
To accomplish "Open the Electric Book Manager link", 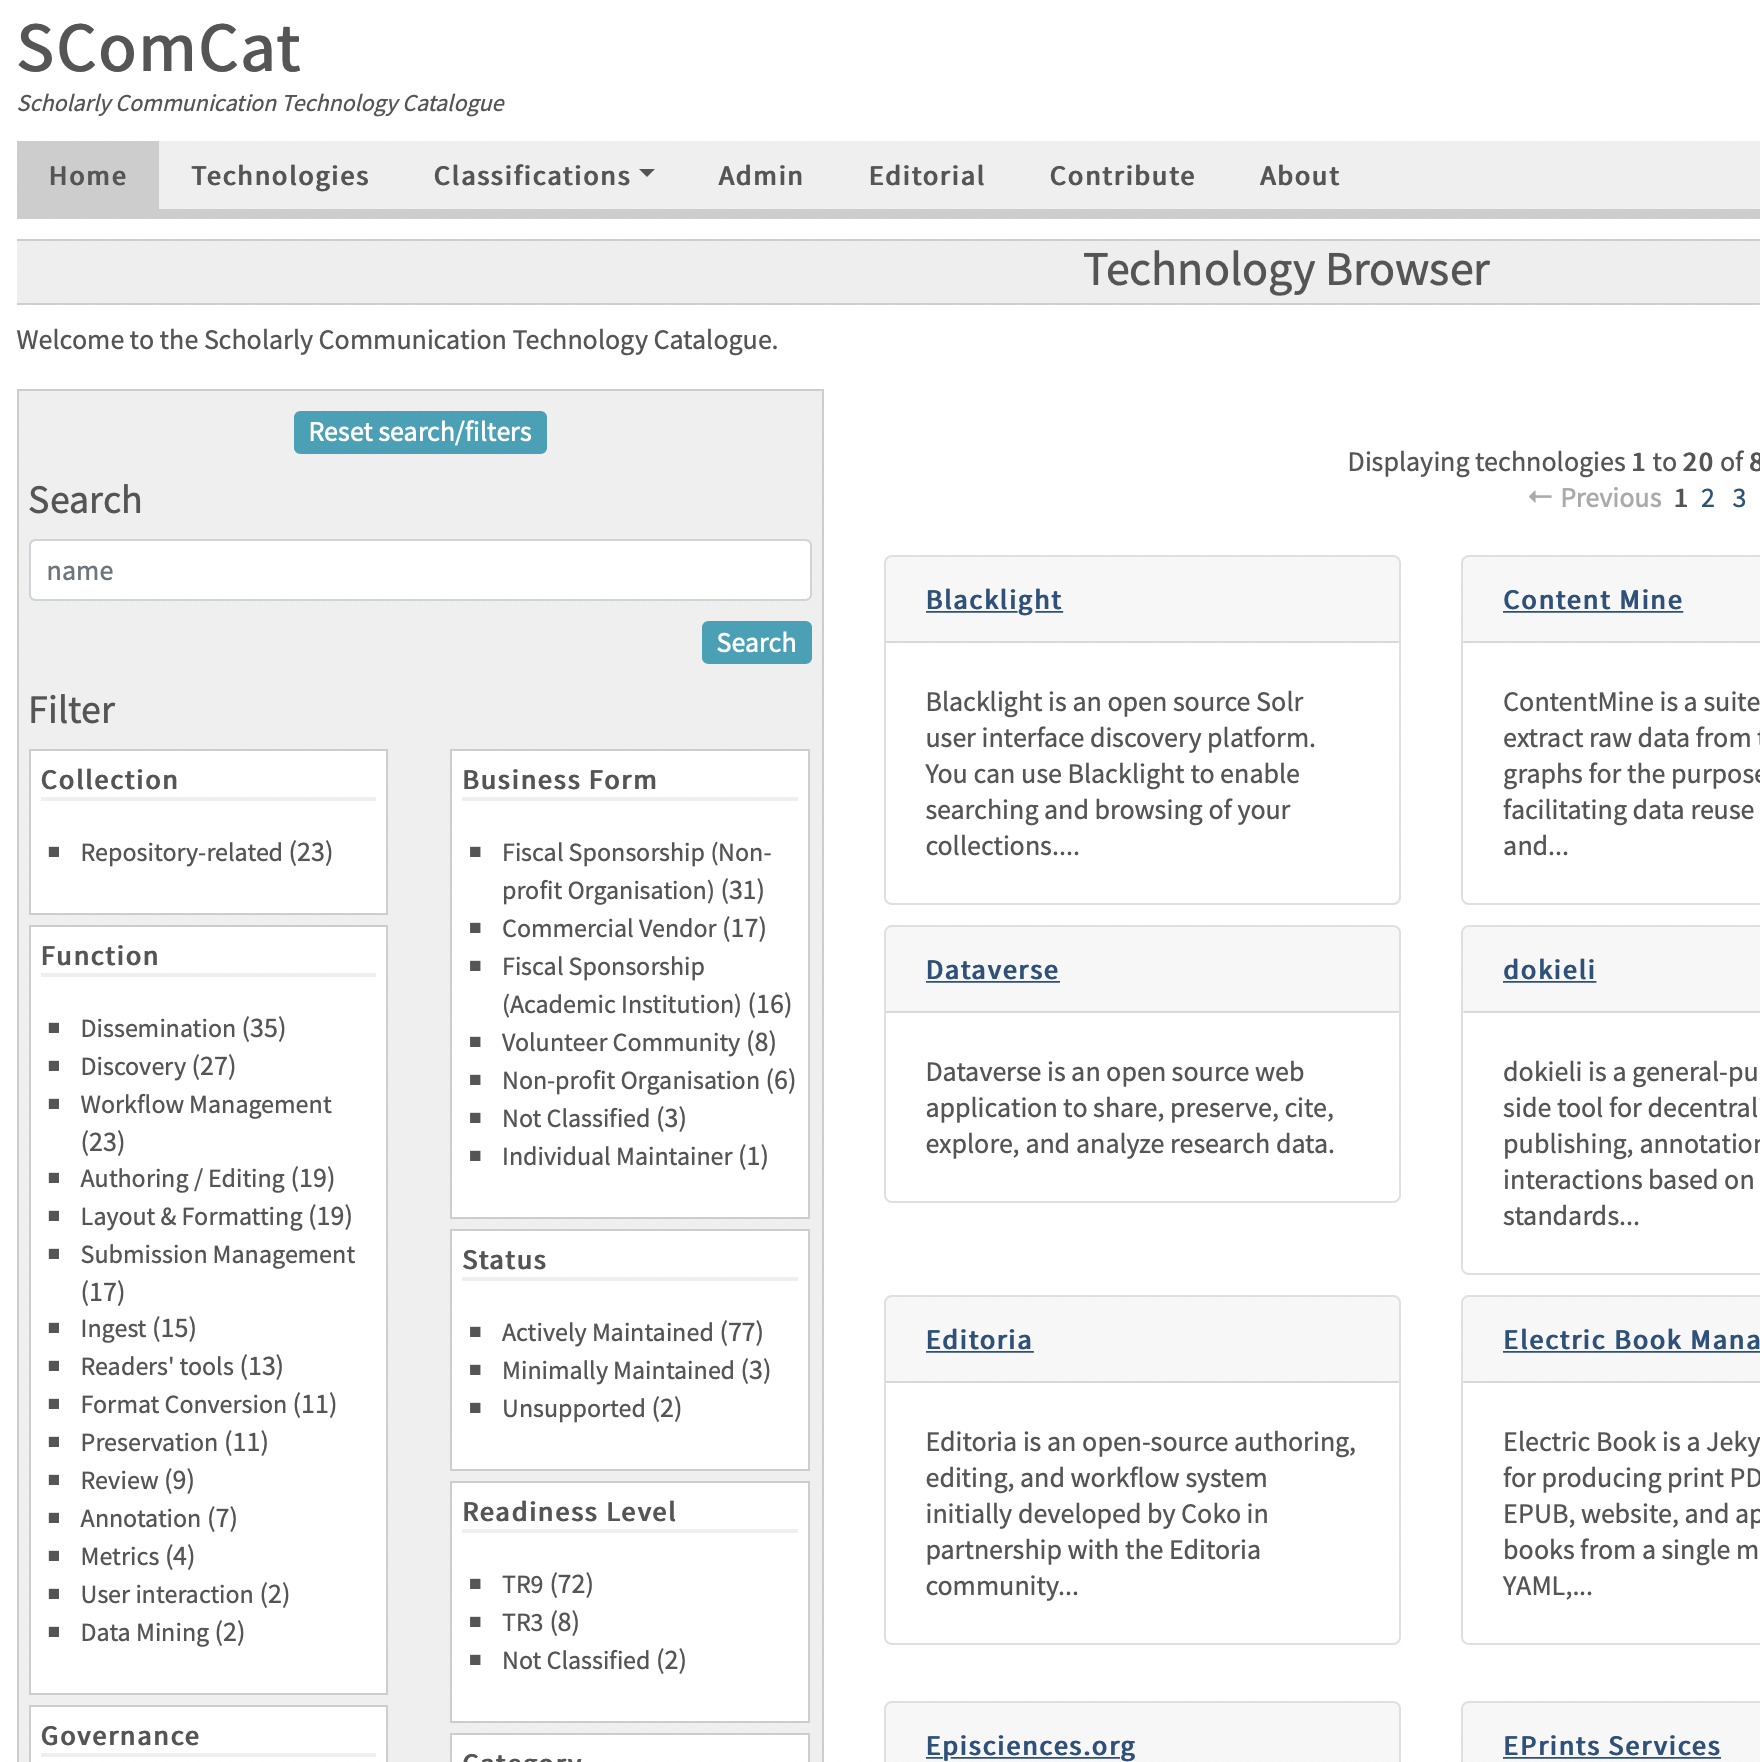I will 1631,1339.
